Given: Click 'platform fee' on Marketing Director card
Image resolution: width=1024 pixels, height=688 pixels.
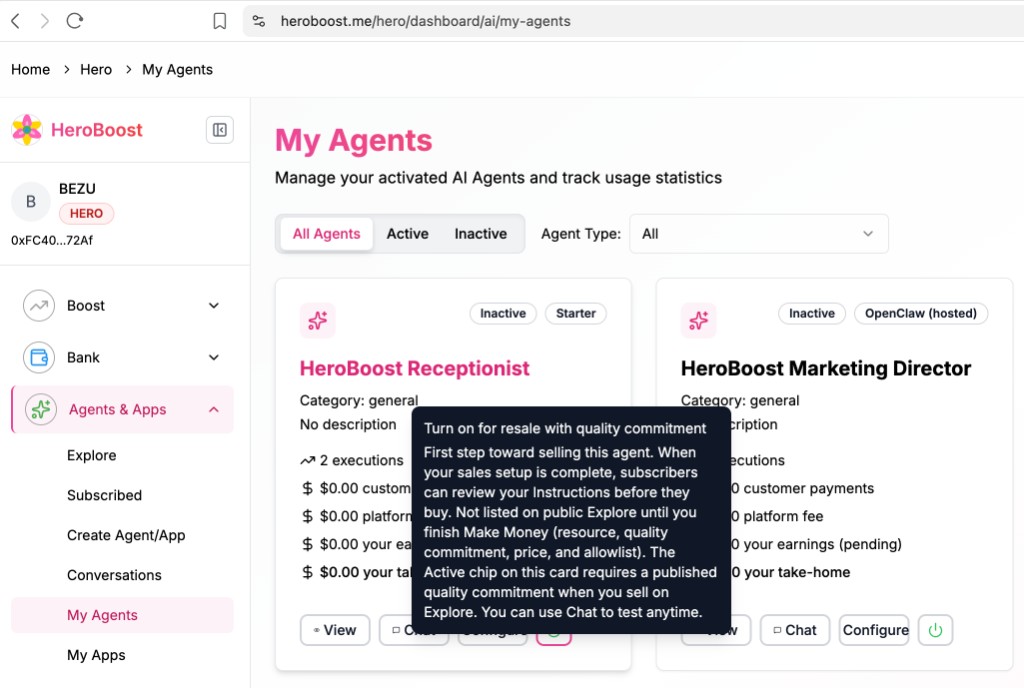Looking at the screenshot, I should (x=784, y=516).
